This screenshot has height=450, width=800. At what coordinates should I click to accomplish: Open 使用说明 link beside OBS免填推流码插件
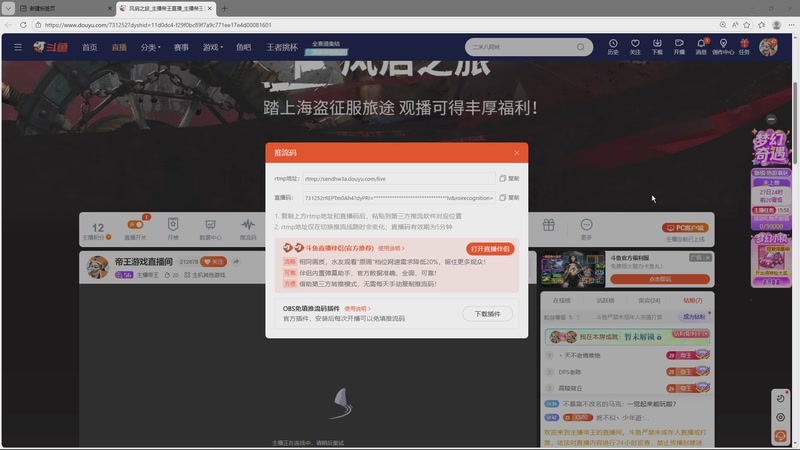tap(357, 309)
